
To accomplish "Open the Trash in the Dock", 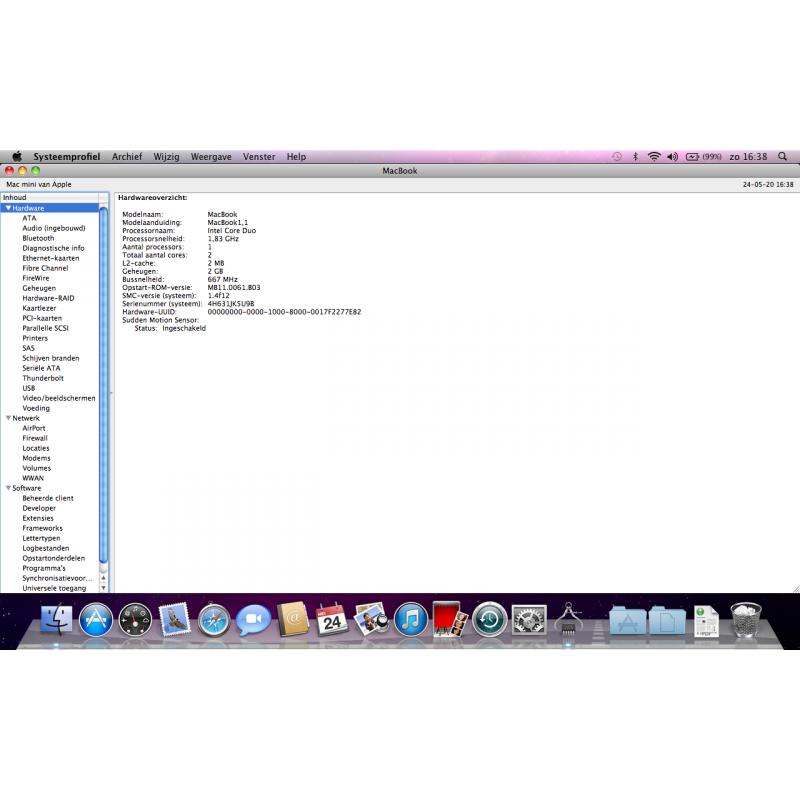I will tap(746, 619).
